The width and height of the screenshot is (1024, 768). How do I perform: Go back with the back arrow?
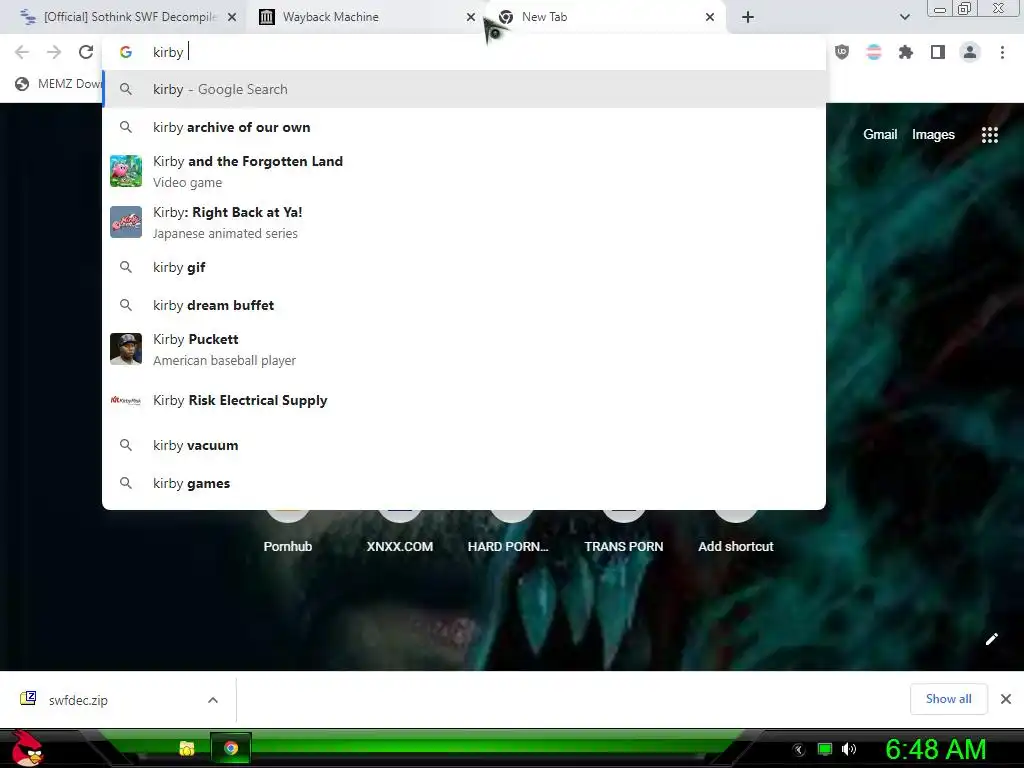22,52
